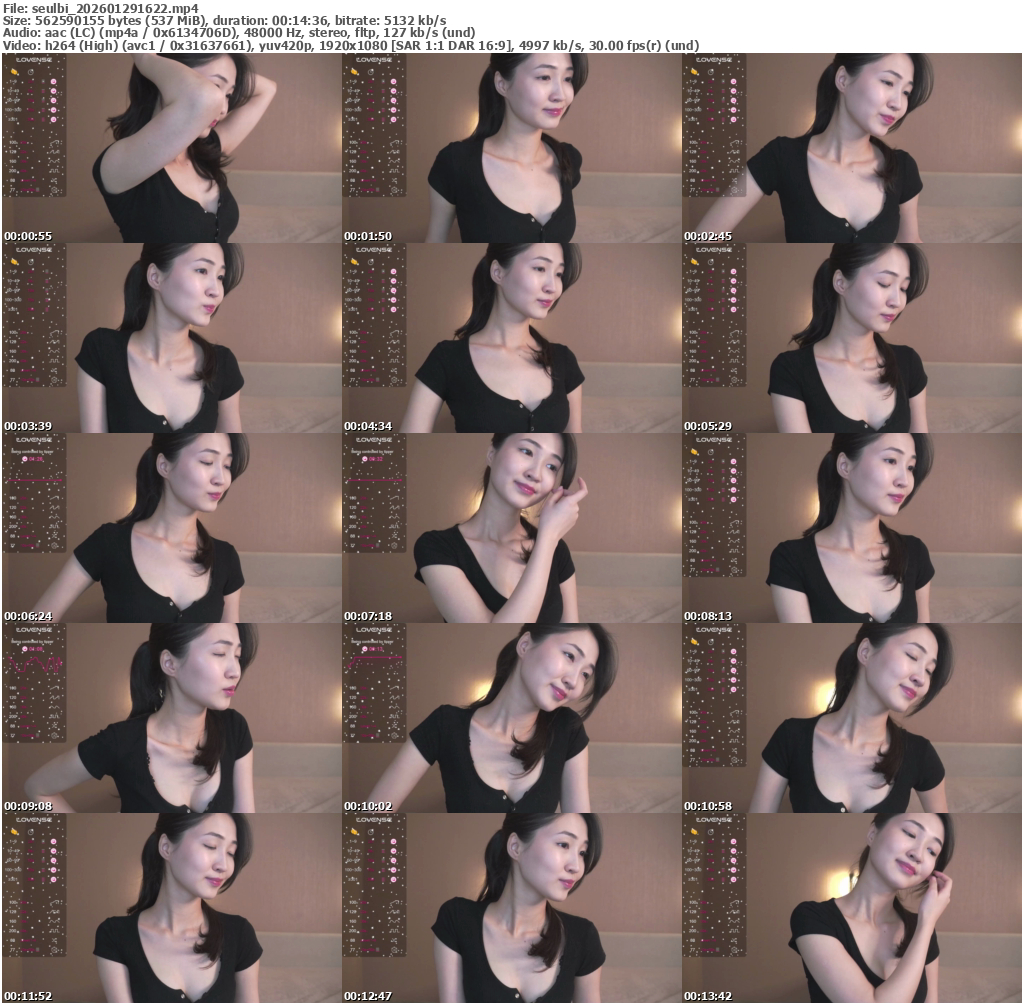Viewport: 1024px width, 1003px height.
Task: Open the thumbnail frame at 00:00:55
Action: click(172, 148)
